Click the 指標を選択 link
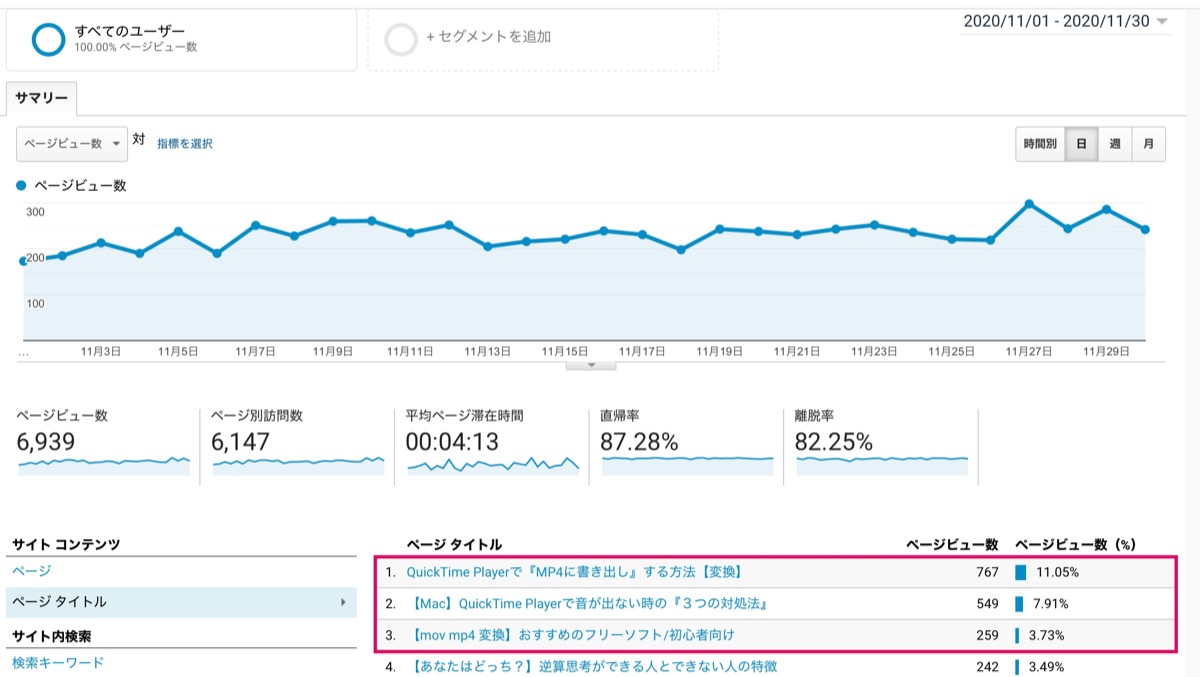Image resolution: width=1200 pixels, height=677 pixels. 185,144
